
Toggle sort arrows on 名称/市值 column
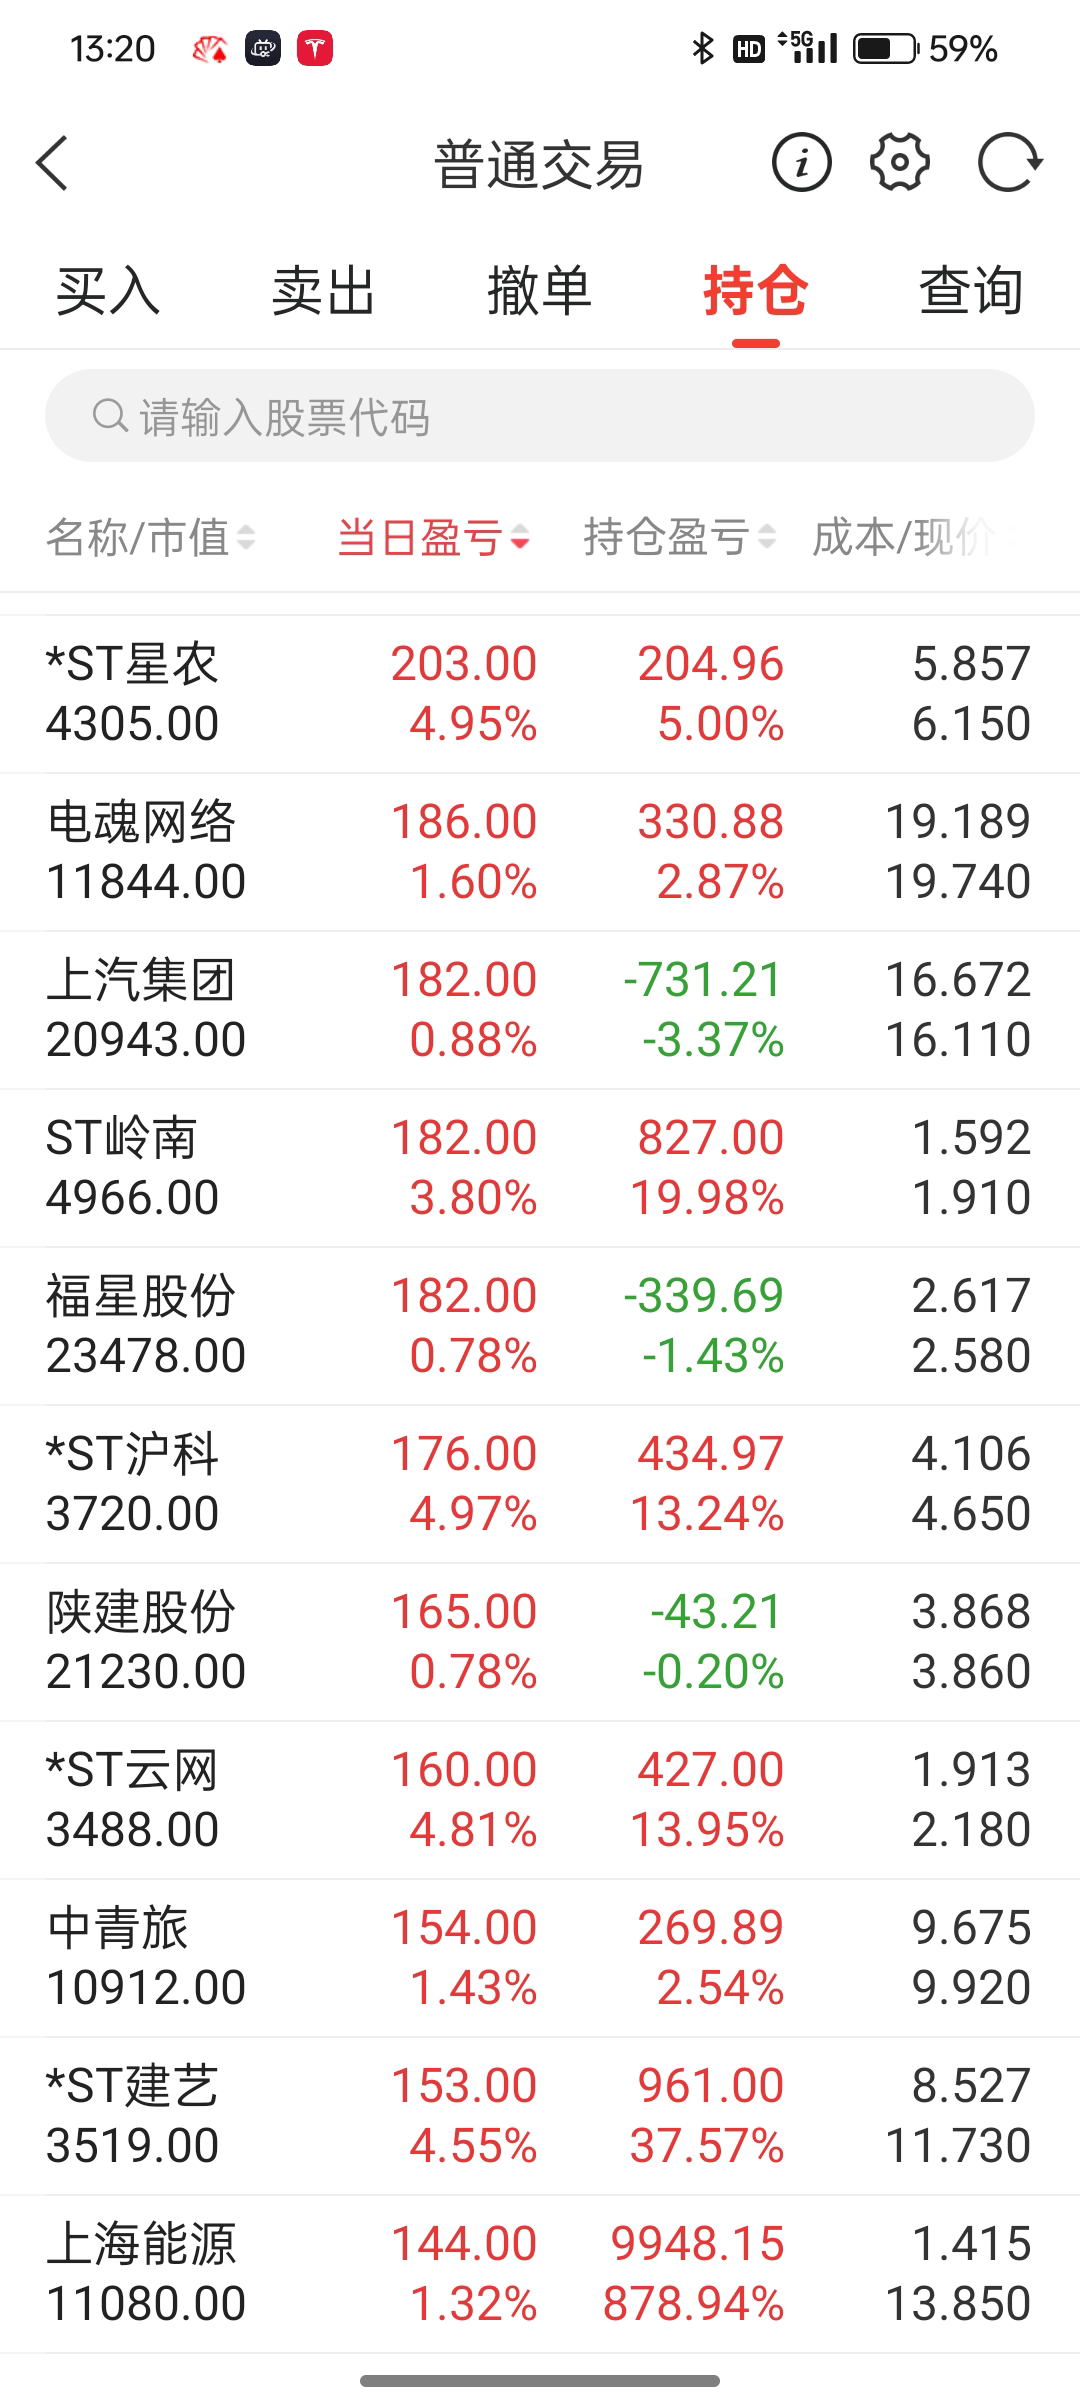[x=246, y=538]
